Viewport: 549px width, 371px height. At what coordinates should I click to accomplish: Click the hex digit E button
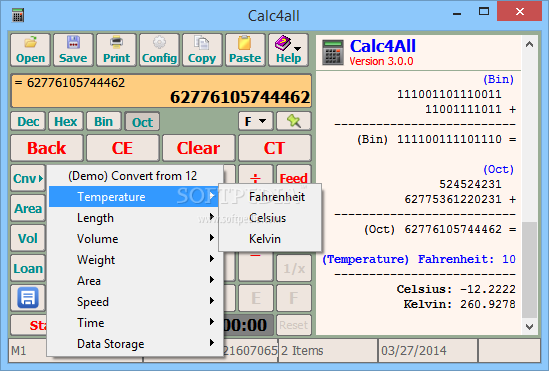[x=256, y=298]
